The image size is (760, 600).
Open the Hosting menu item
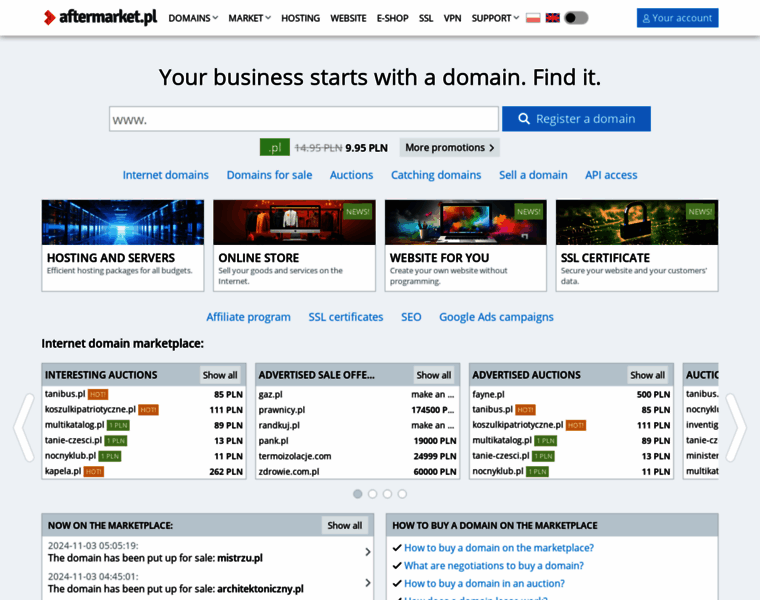click(300, 18)
